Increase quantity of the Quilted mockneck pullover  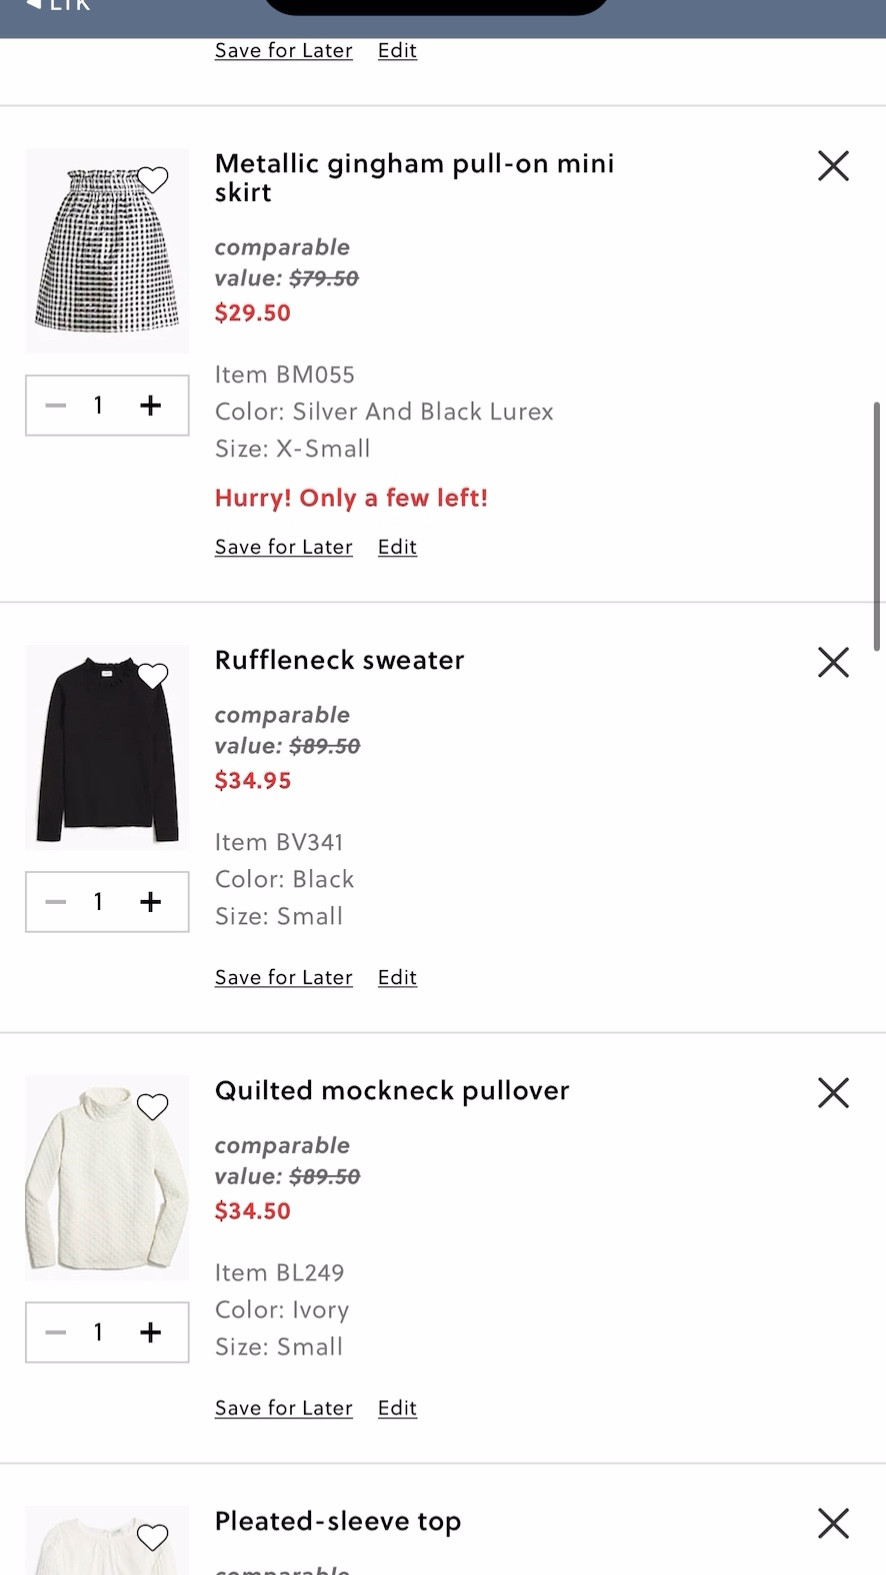(151, 1332)
